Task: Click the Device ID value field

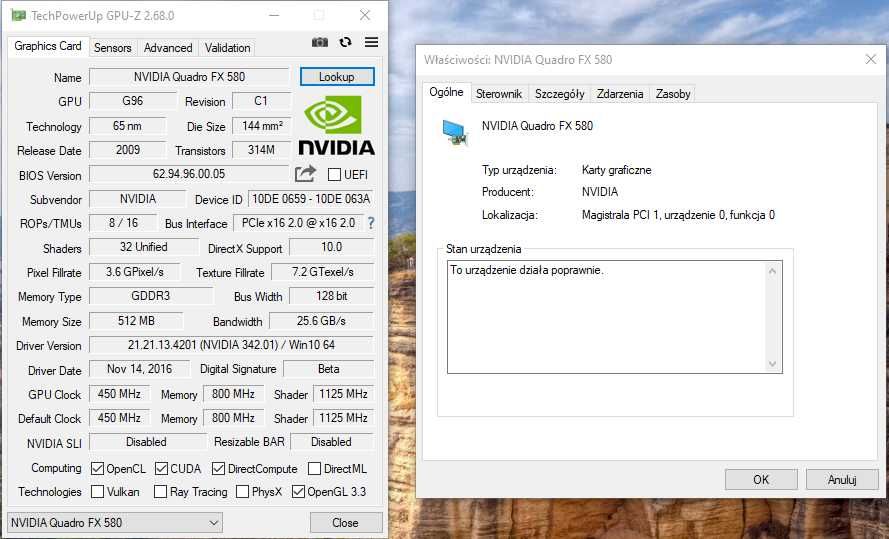Action: pos(311,199)
